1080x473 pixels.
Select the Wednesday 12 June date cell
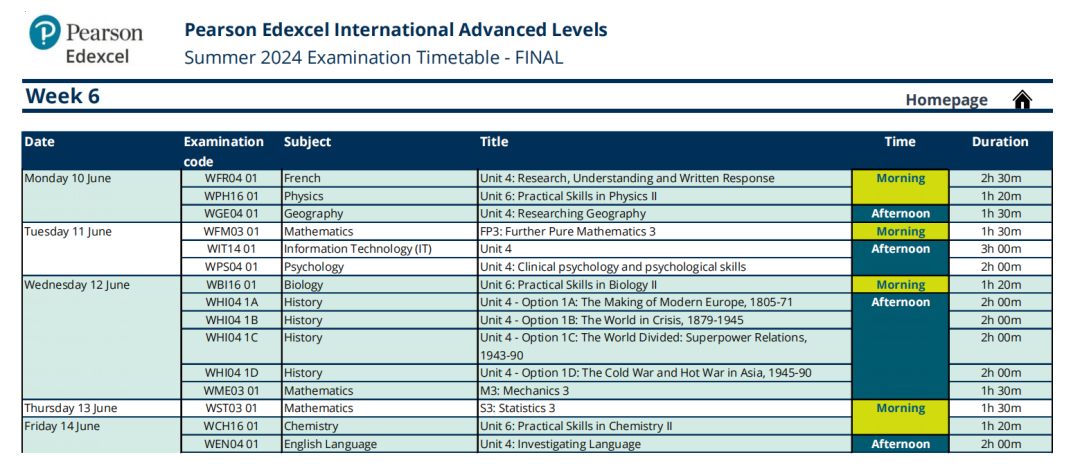click(101, 337)
